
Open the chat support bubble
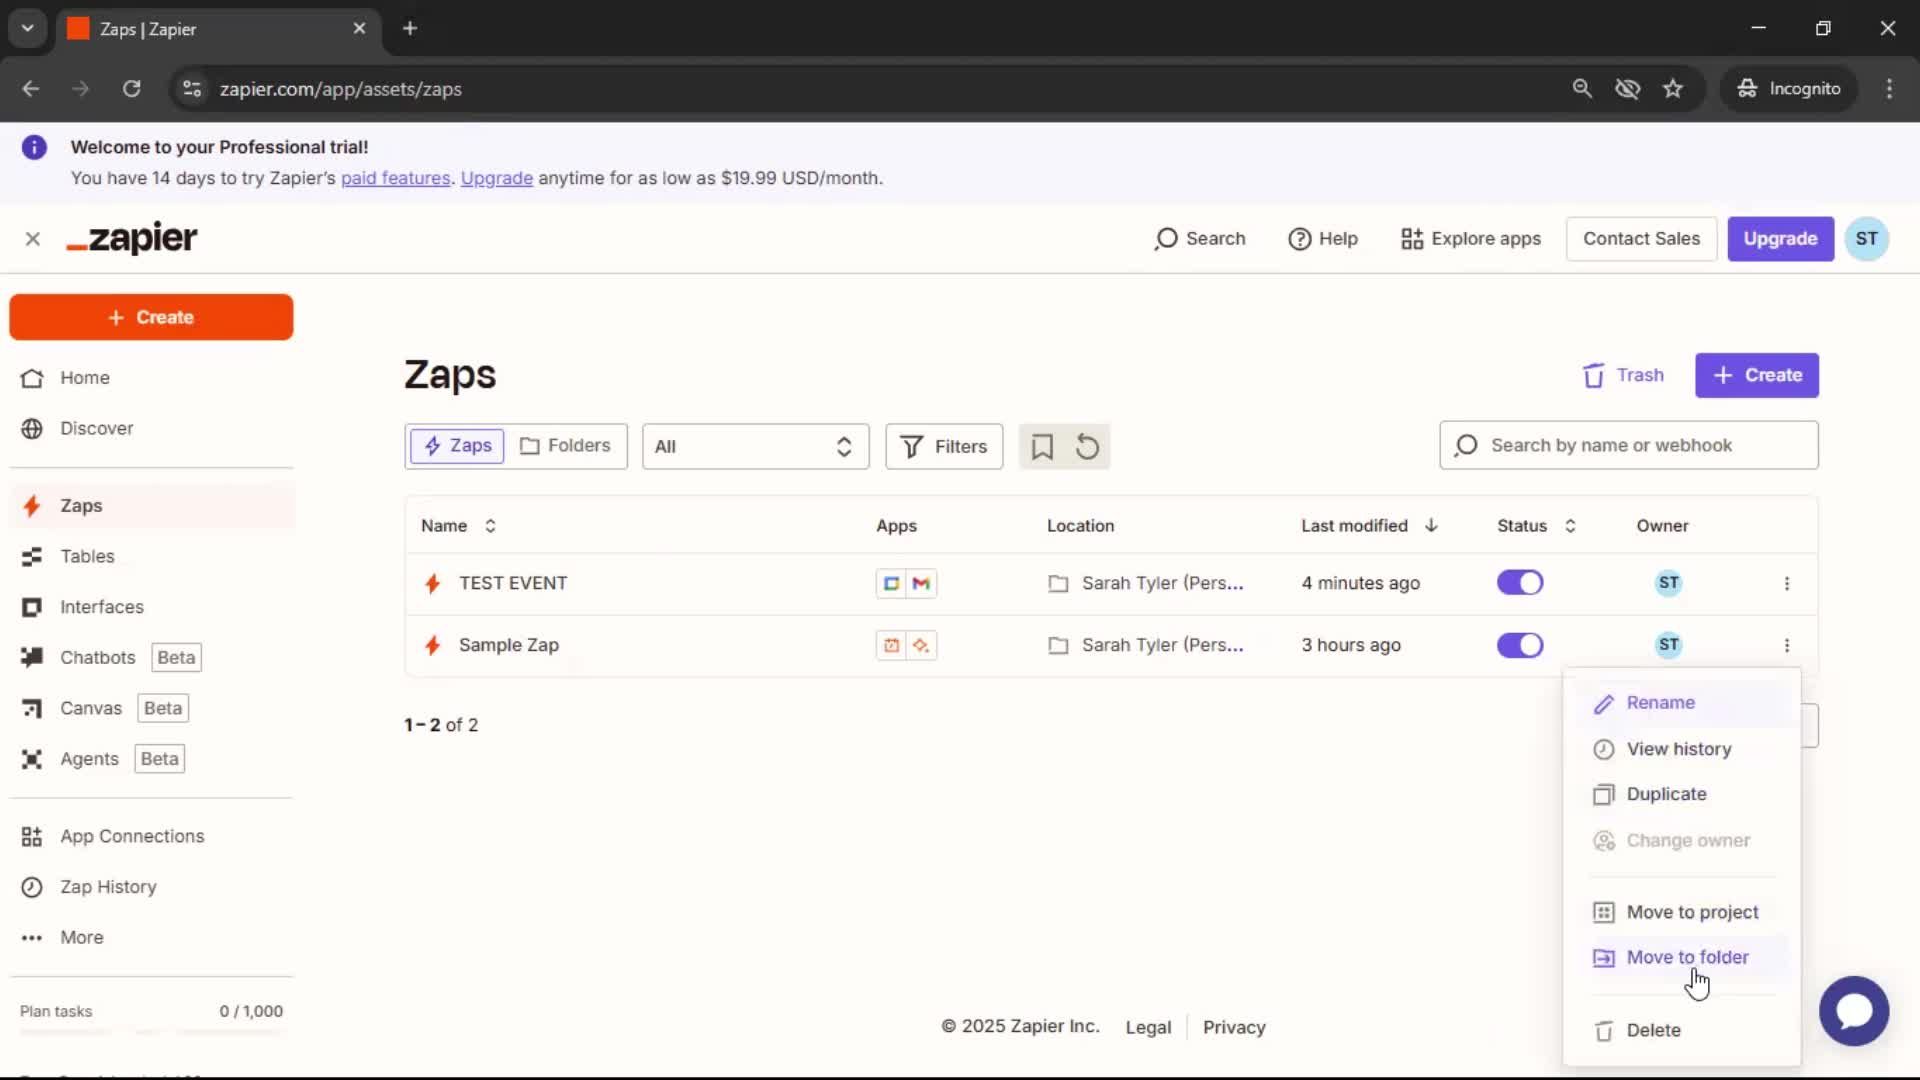(1854, 1011)
